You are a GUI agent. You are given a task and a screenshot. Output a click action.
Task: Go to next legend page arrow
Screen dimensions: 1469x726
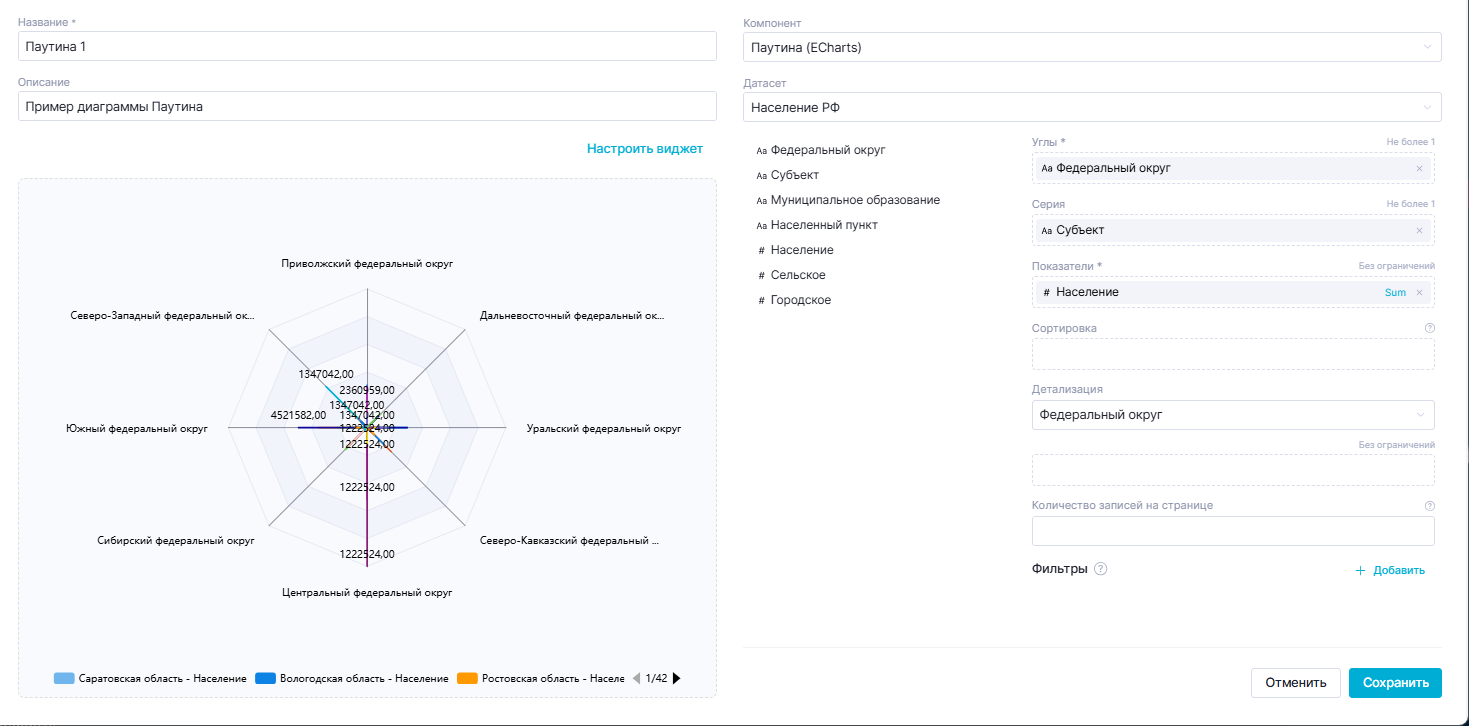[677, 678]
